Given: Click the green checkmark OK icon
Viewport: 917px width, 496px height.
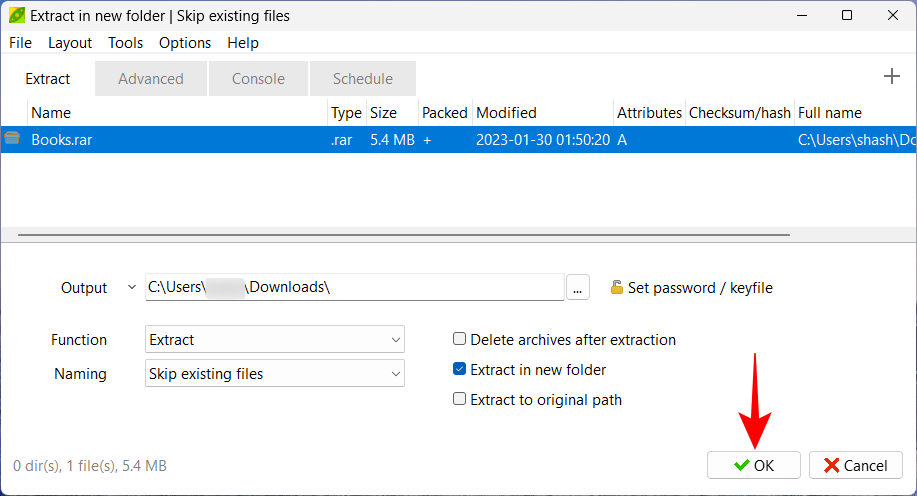Looking at the screenshot, I should tap(741, 466).
